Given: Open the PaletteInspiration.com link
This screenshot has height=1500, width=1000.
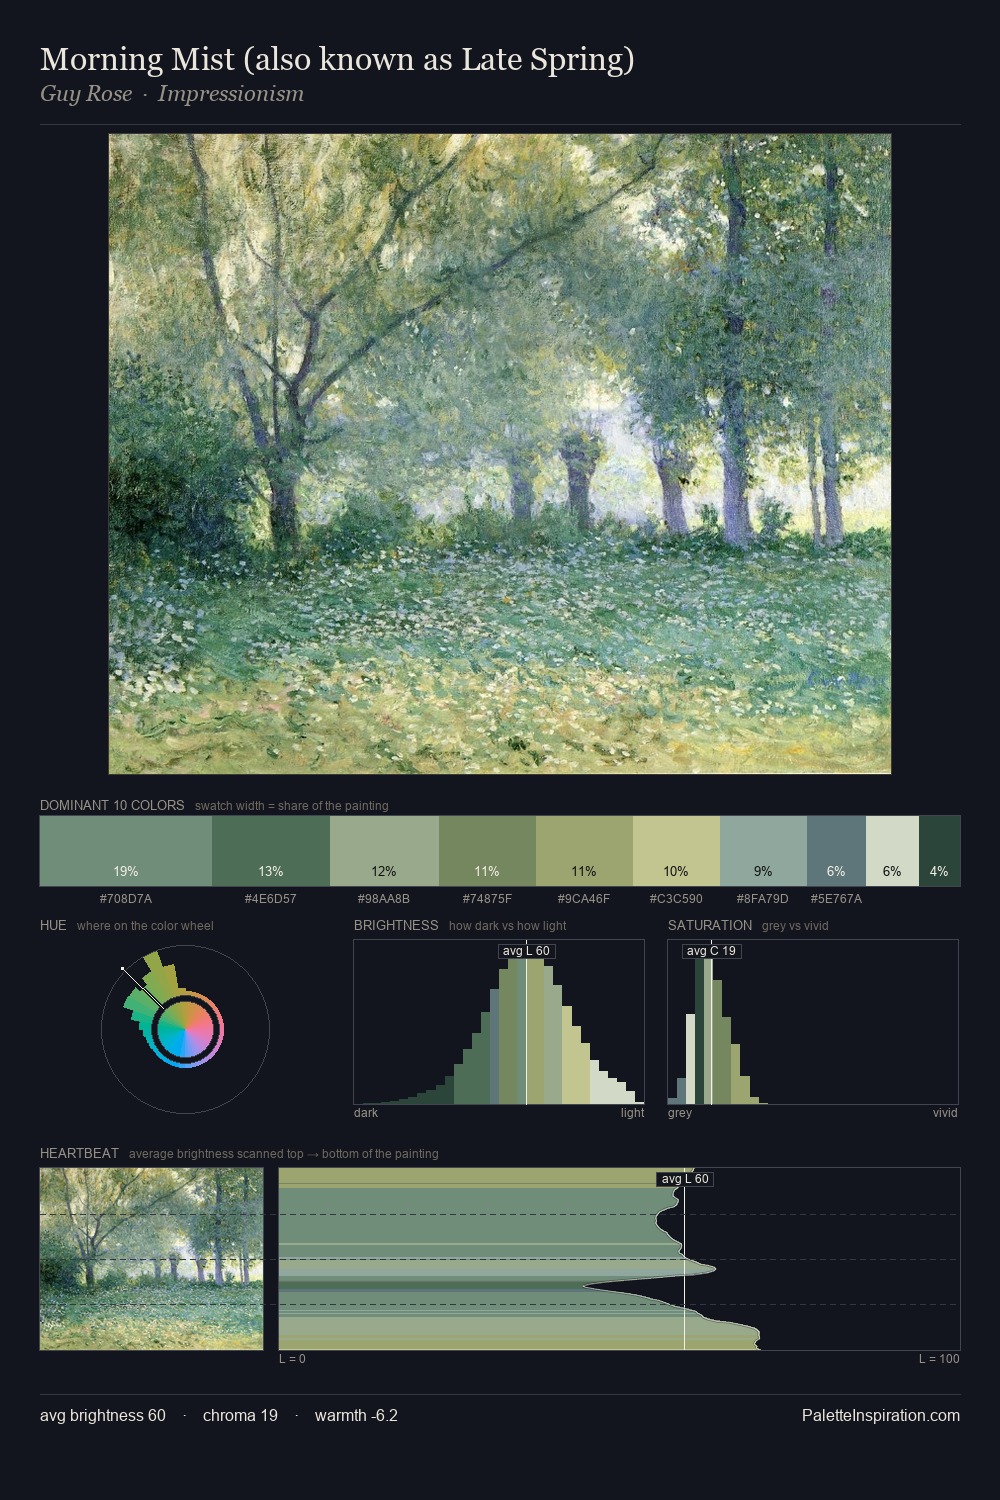Looking at the screenshot, I should (881, 1415).
